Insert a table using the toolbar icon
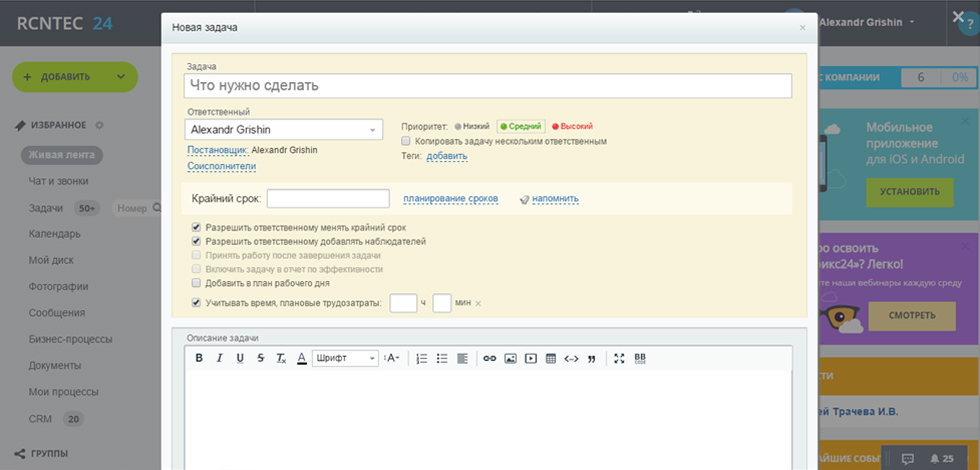The image size is (980, 470). [551, 358]
